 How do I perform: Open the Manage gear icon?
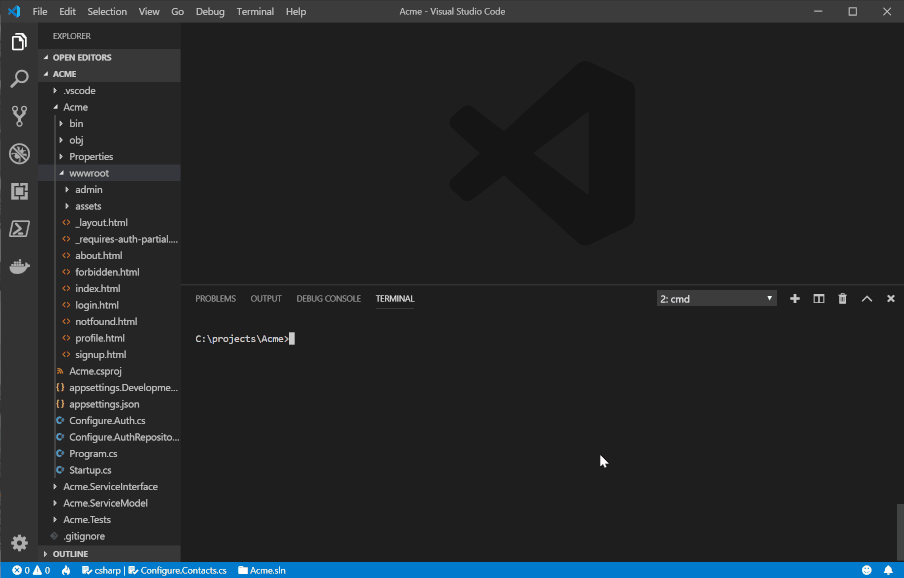19,543
